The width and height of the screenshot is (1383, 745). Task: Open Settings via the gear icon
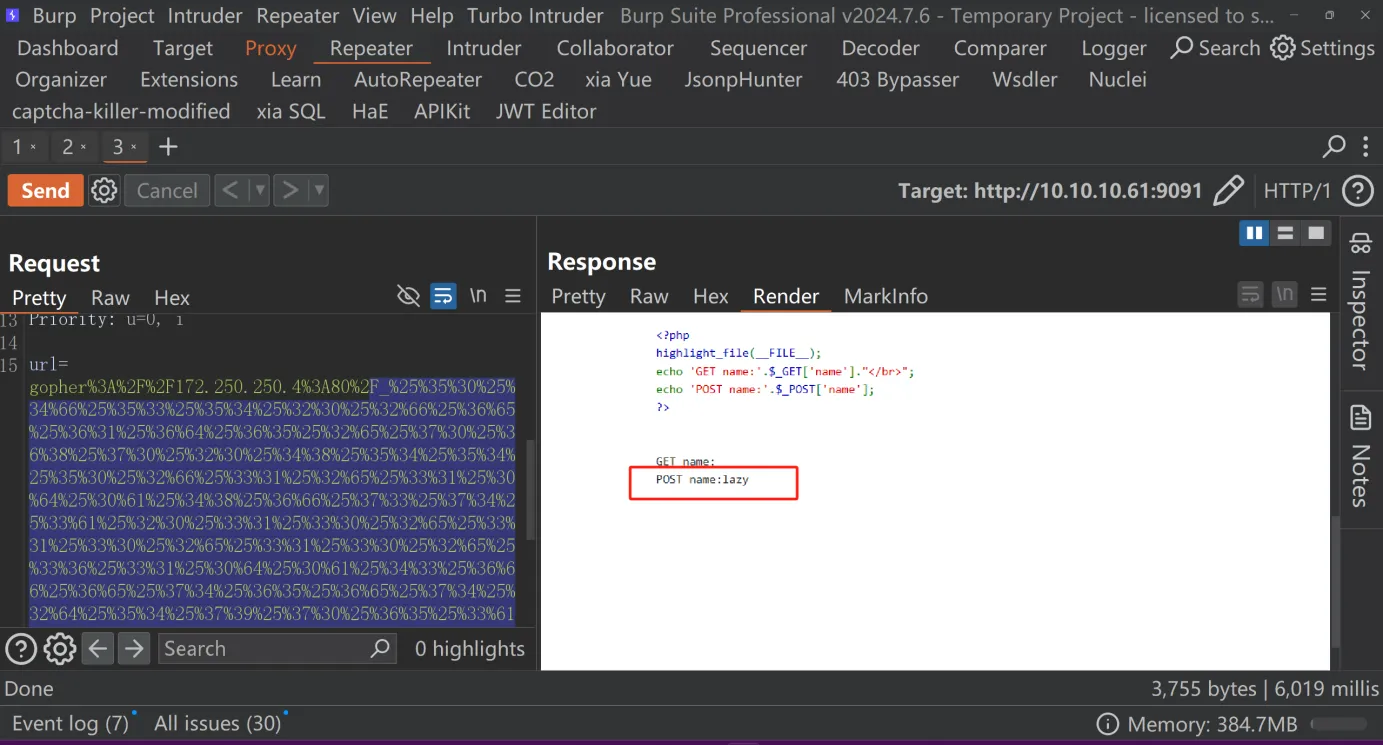tap(1322, 48)
